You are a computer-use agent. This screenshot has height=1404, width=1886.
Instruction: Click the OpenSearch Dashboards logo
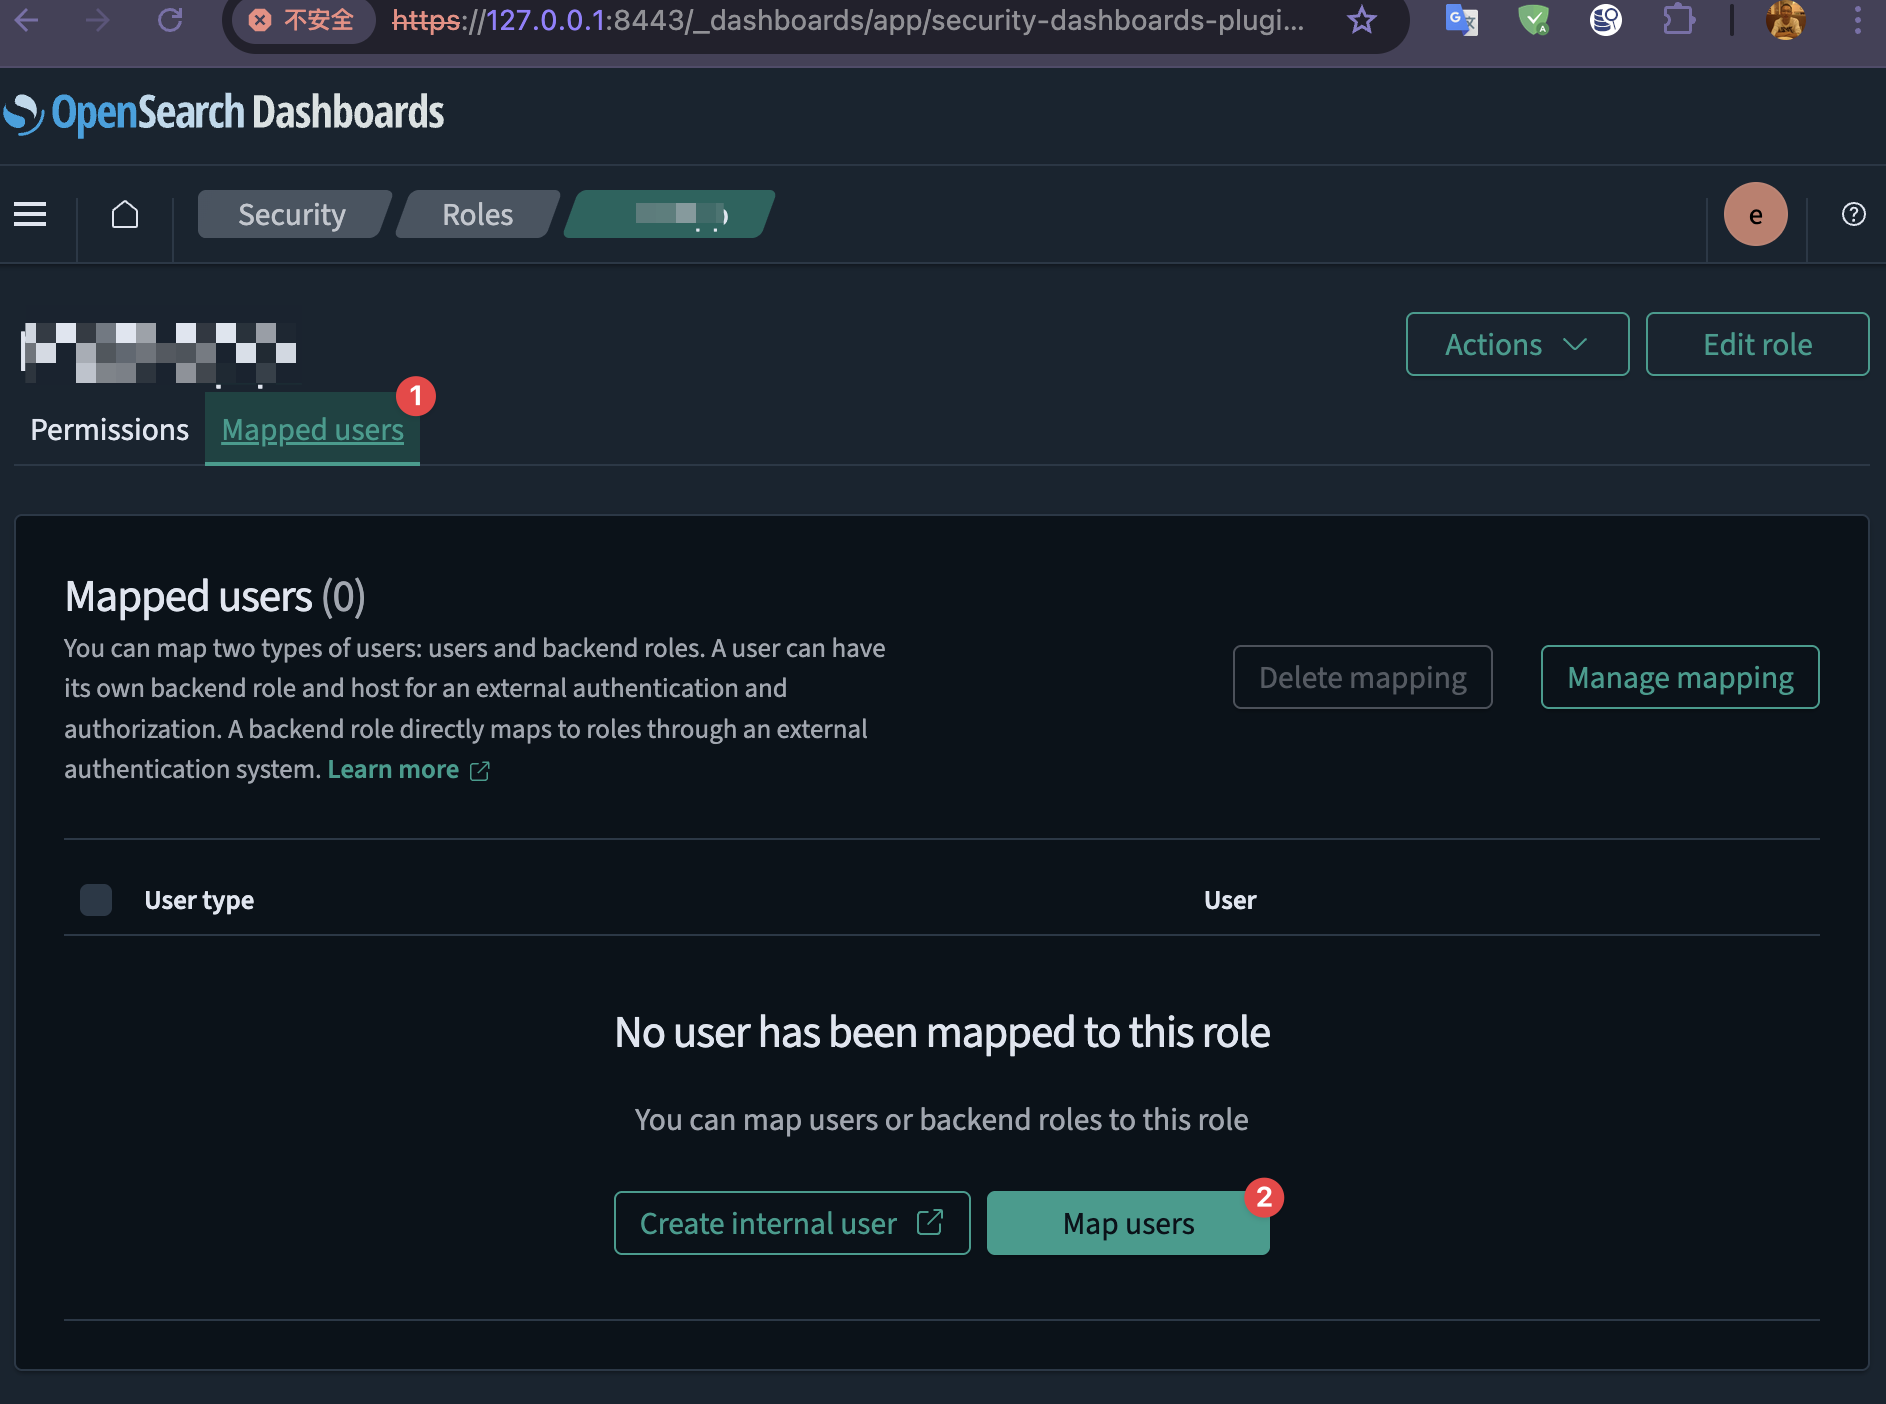(x=224, y=113)
